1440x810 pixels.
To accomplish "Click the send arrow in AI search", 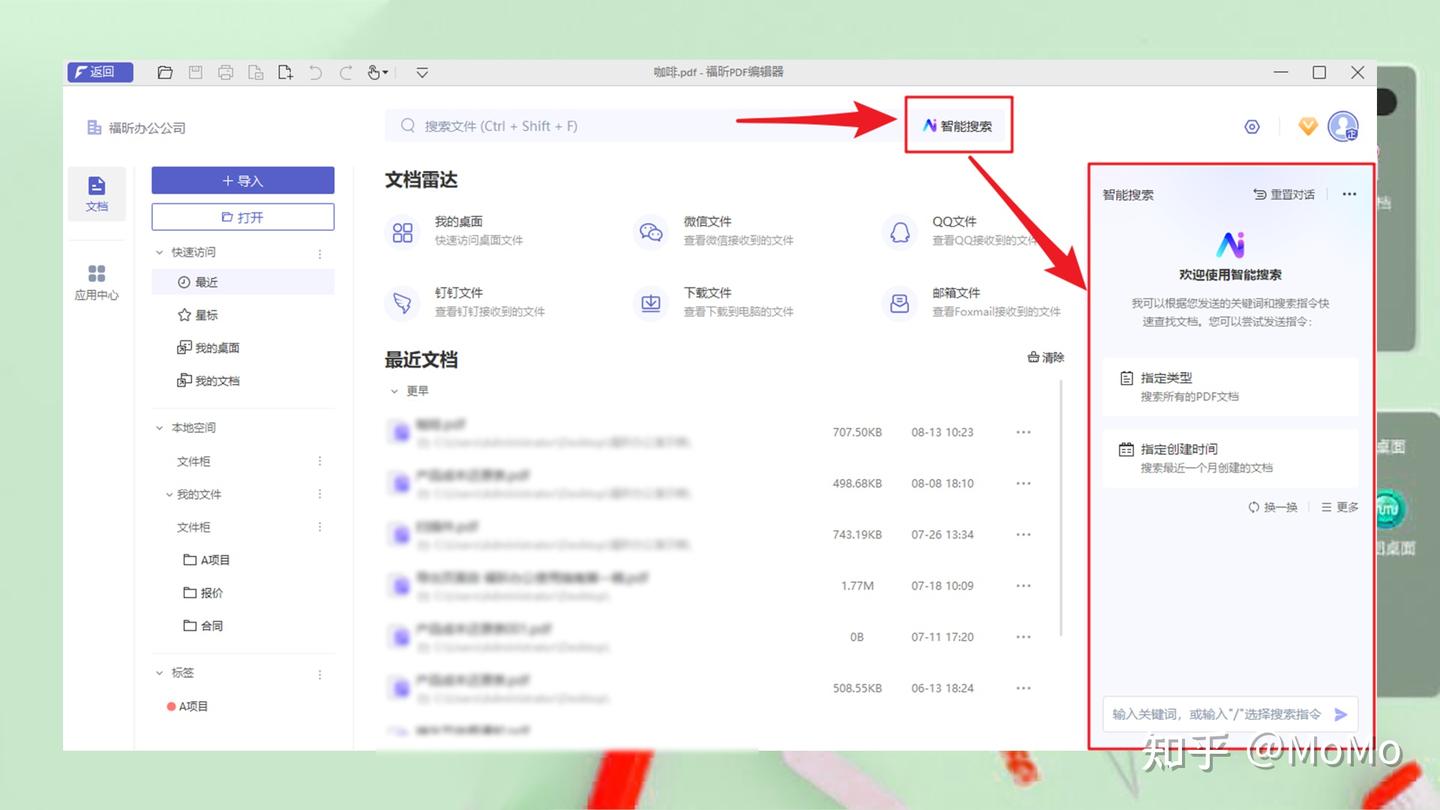I will [x=1341, y=714].
